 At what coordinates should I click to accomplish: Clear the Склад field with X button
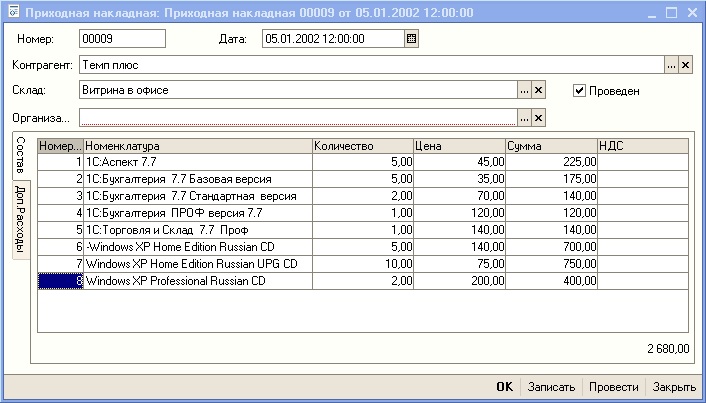(x=538, y=91)
